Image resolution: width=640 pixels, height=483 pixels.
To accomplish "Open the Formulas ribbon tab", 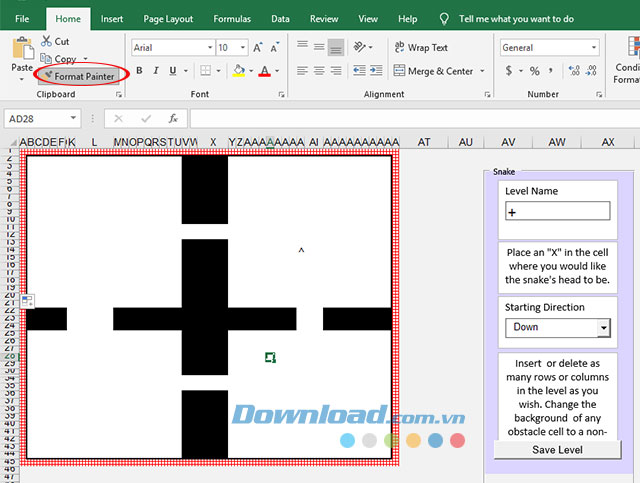I will [232, 18].
